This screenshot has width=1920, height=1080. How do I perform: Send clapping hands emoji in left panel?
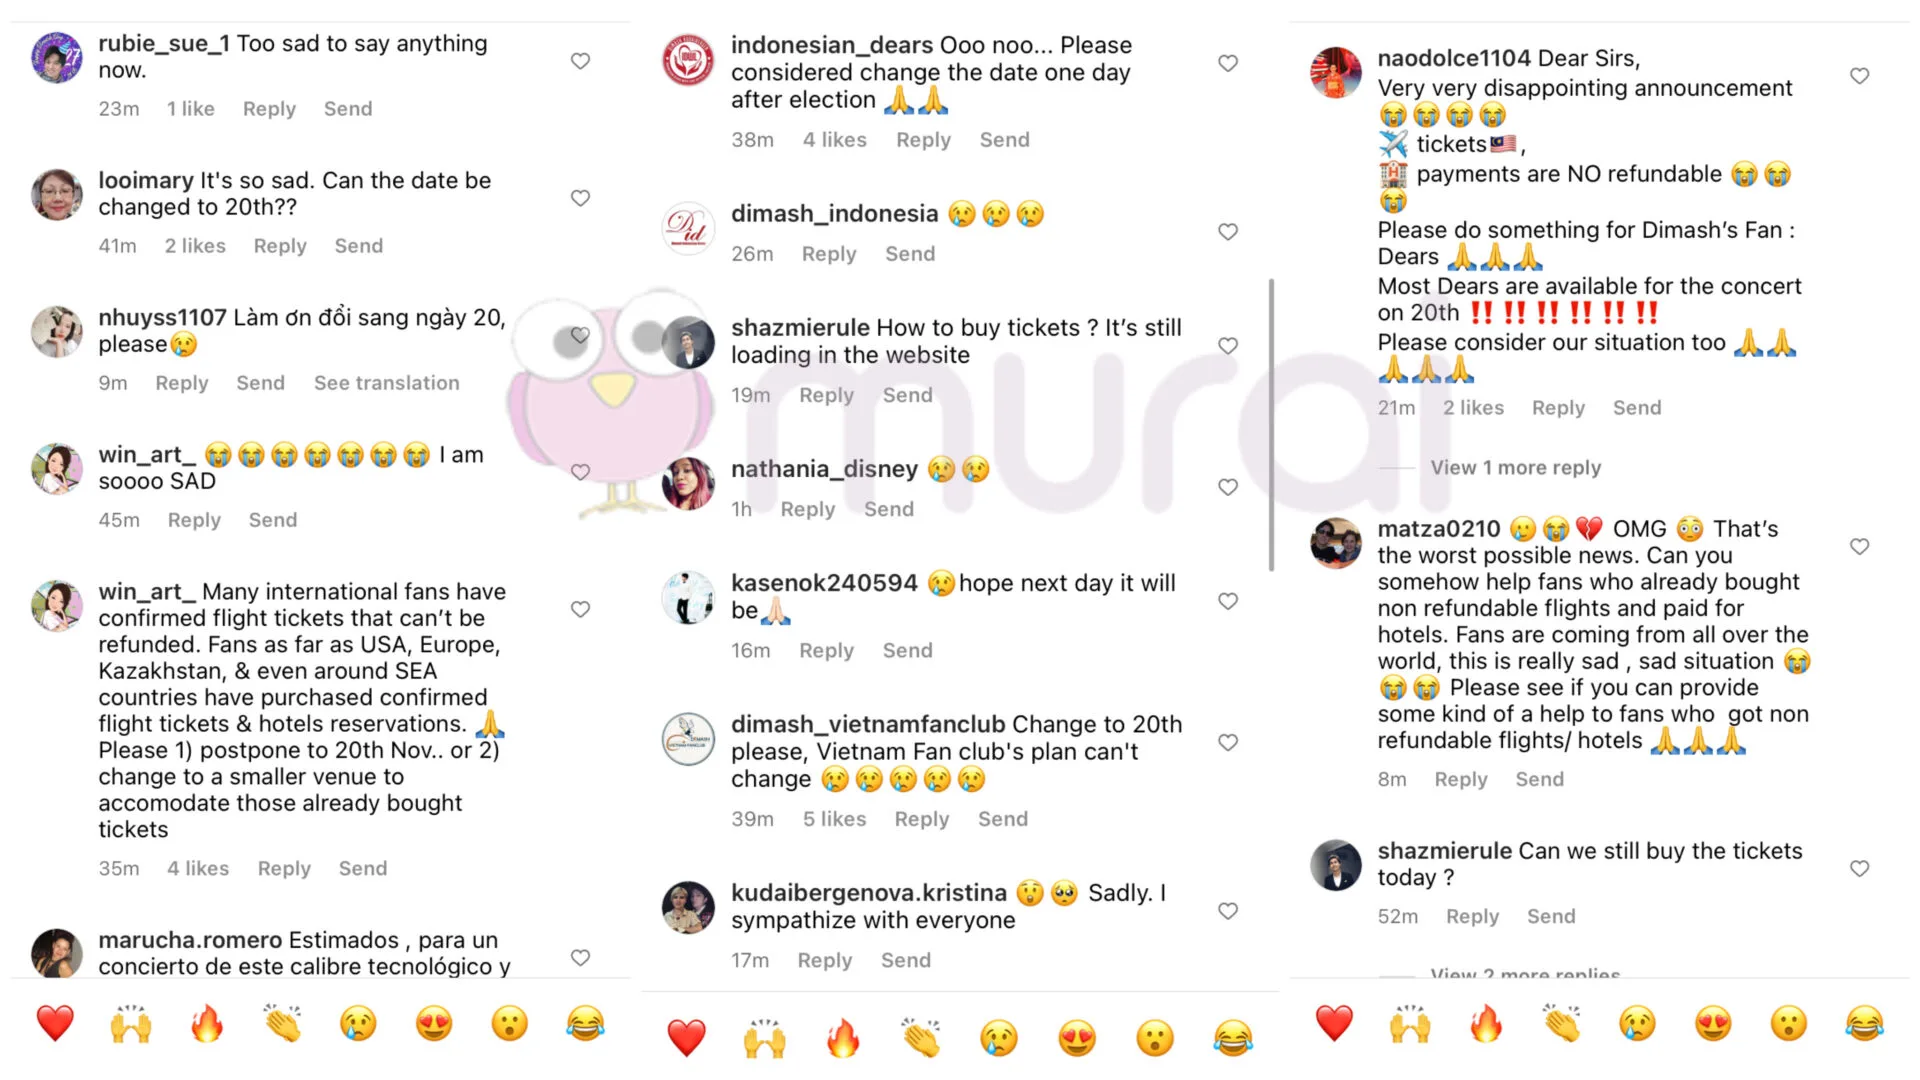(x=283, y=1023)
